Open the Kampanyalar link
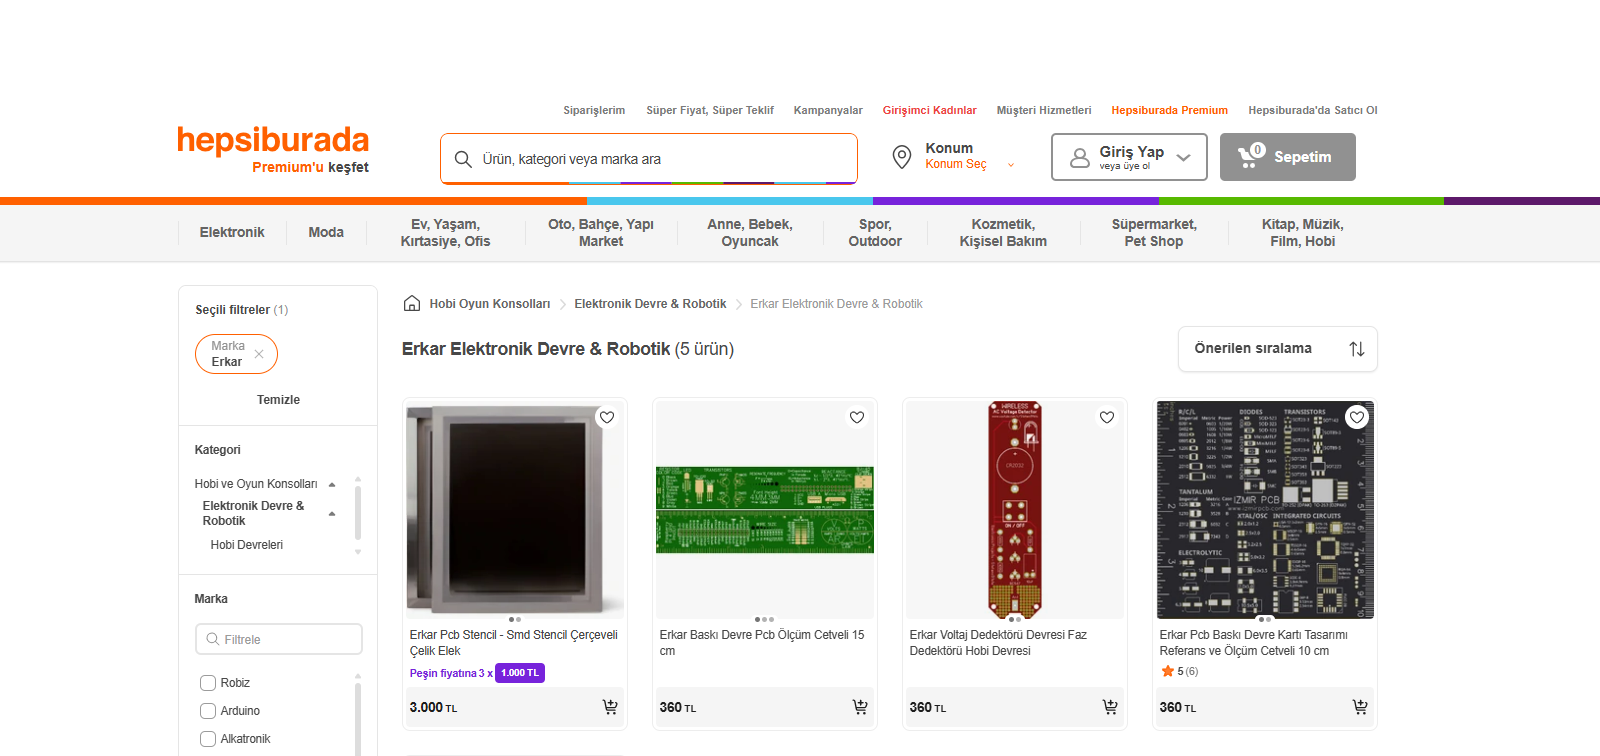Viewport: 1600px width, 756px height. pyautogui.click(x=828, y=110)
